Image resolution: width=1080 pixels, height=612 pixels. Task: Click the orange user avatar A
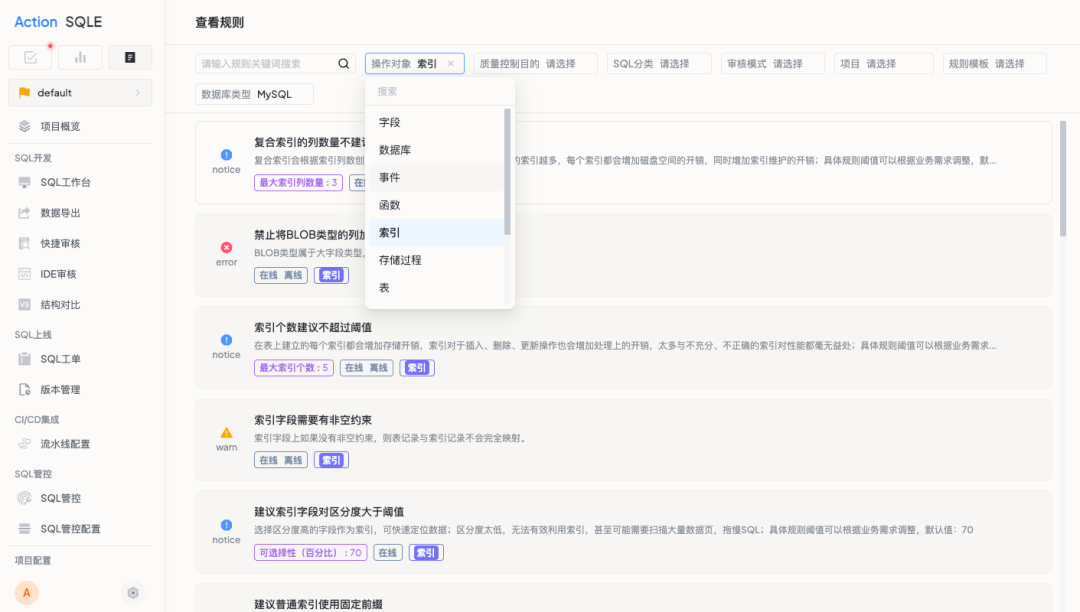27,593
